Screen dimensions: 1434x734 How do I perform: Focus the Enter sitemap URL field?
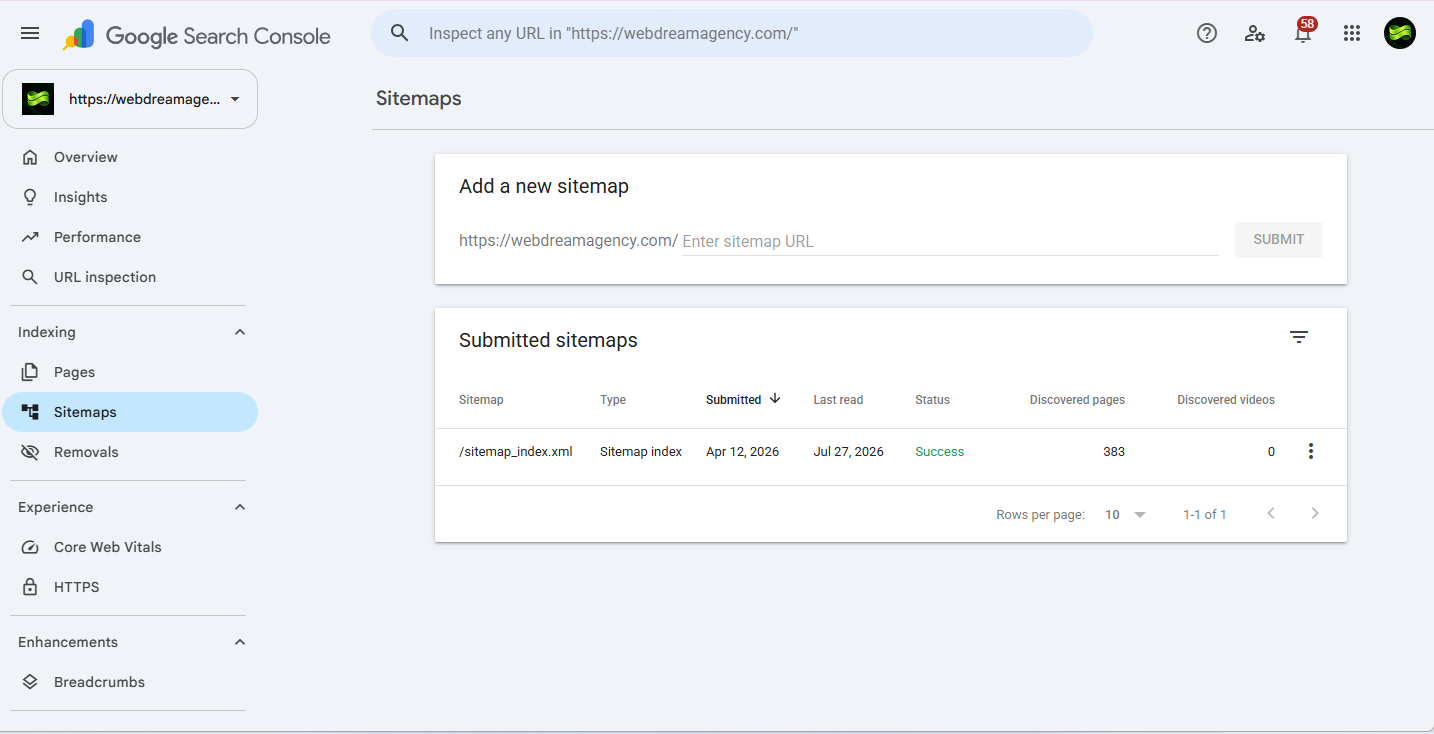tap(950, 241)
